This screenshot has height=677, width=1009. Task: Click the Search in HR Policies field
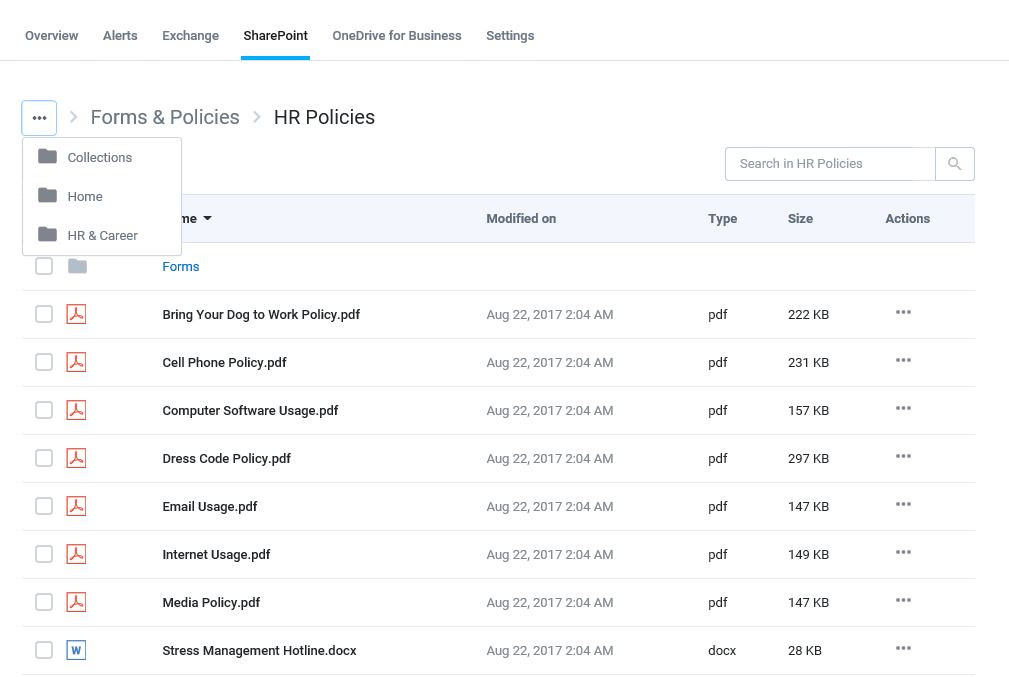[830, 163]
